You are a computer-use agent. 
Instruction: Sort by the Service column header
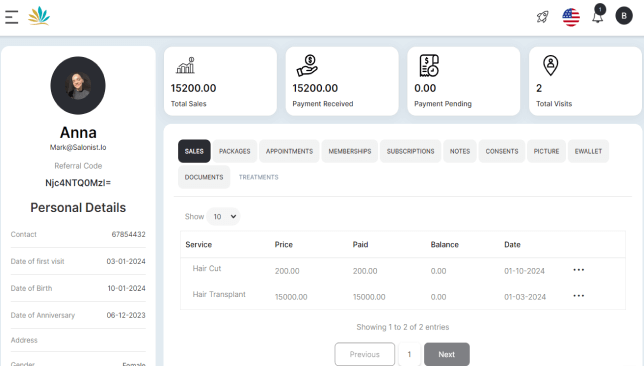(x=198, y=244)
